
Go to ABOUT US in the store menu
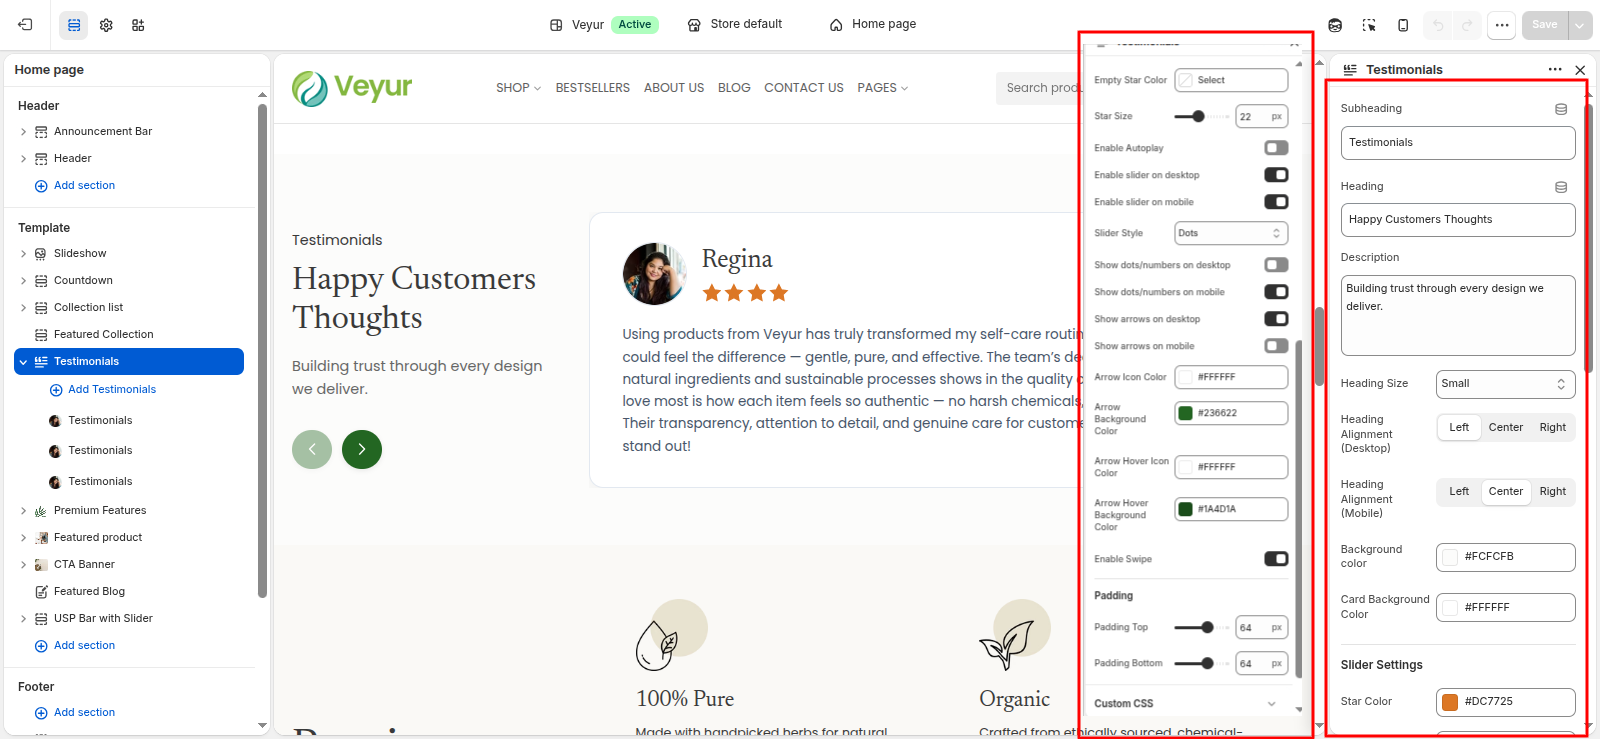coord(674,88)
